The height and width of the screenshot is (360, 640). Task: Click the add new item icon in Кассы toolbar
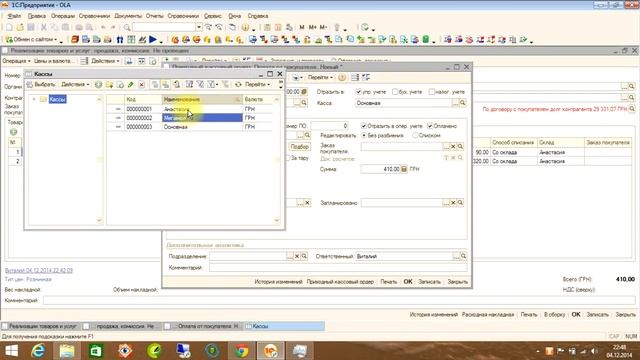(98, 84)
